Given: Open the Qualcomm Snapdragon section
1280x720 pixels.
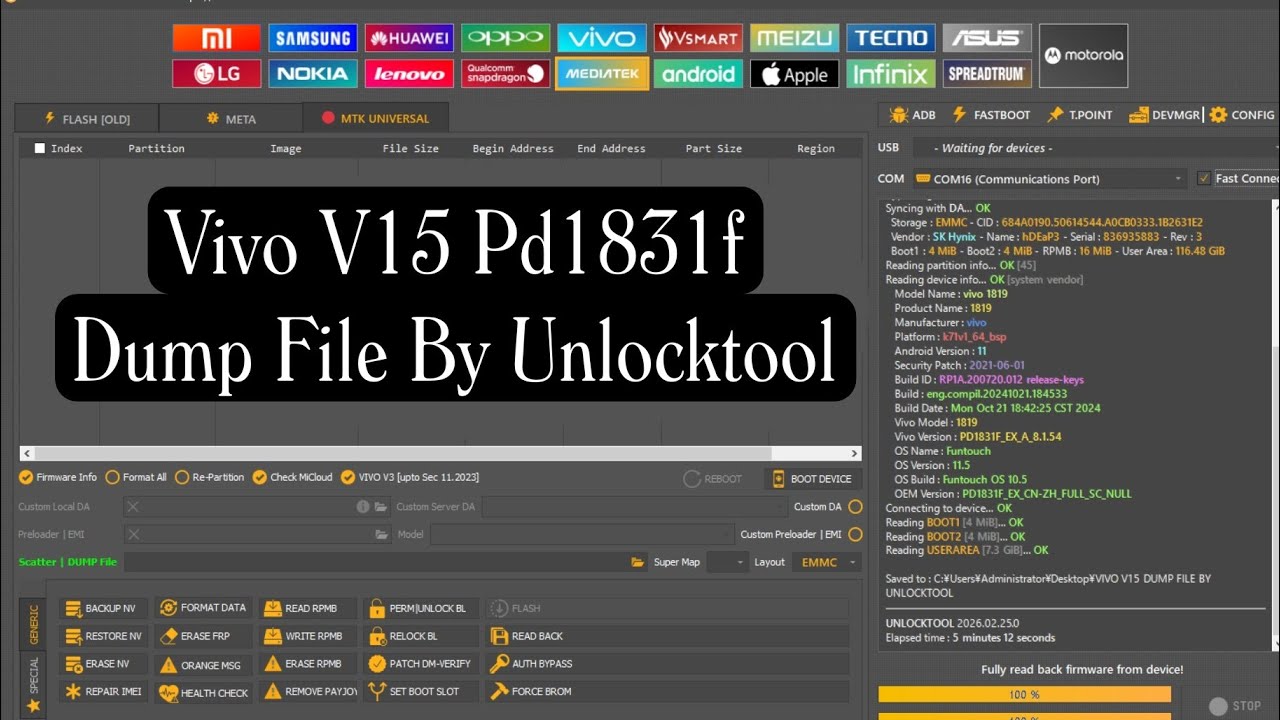Looking at the screenshot, I should click(505, 74).
